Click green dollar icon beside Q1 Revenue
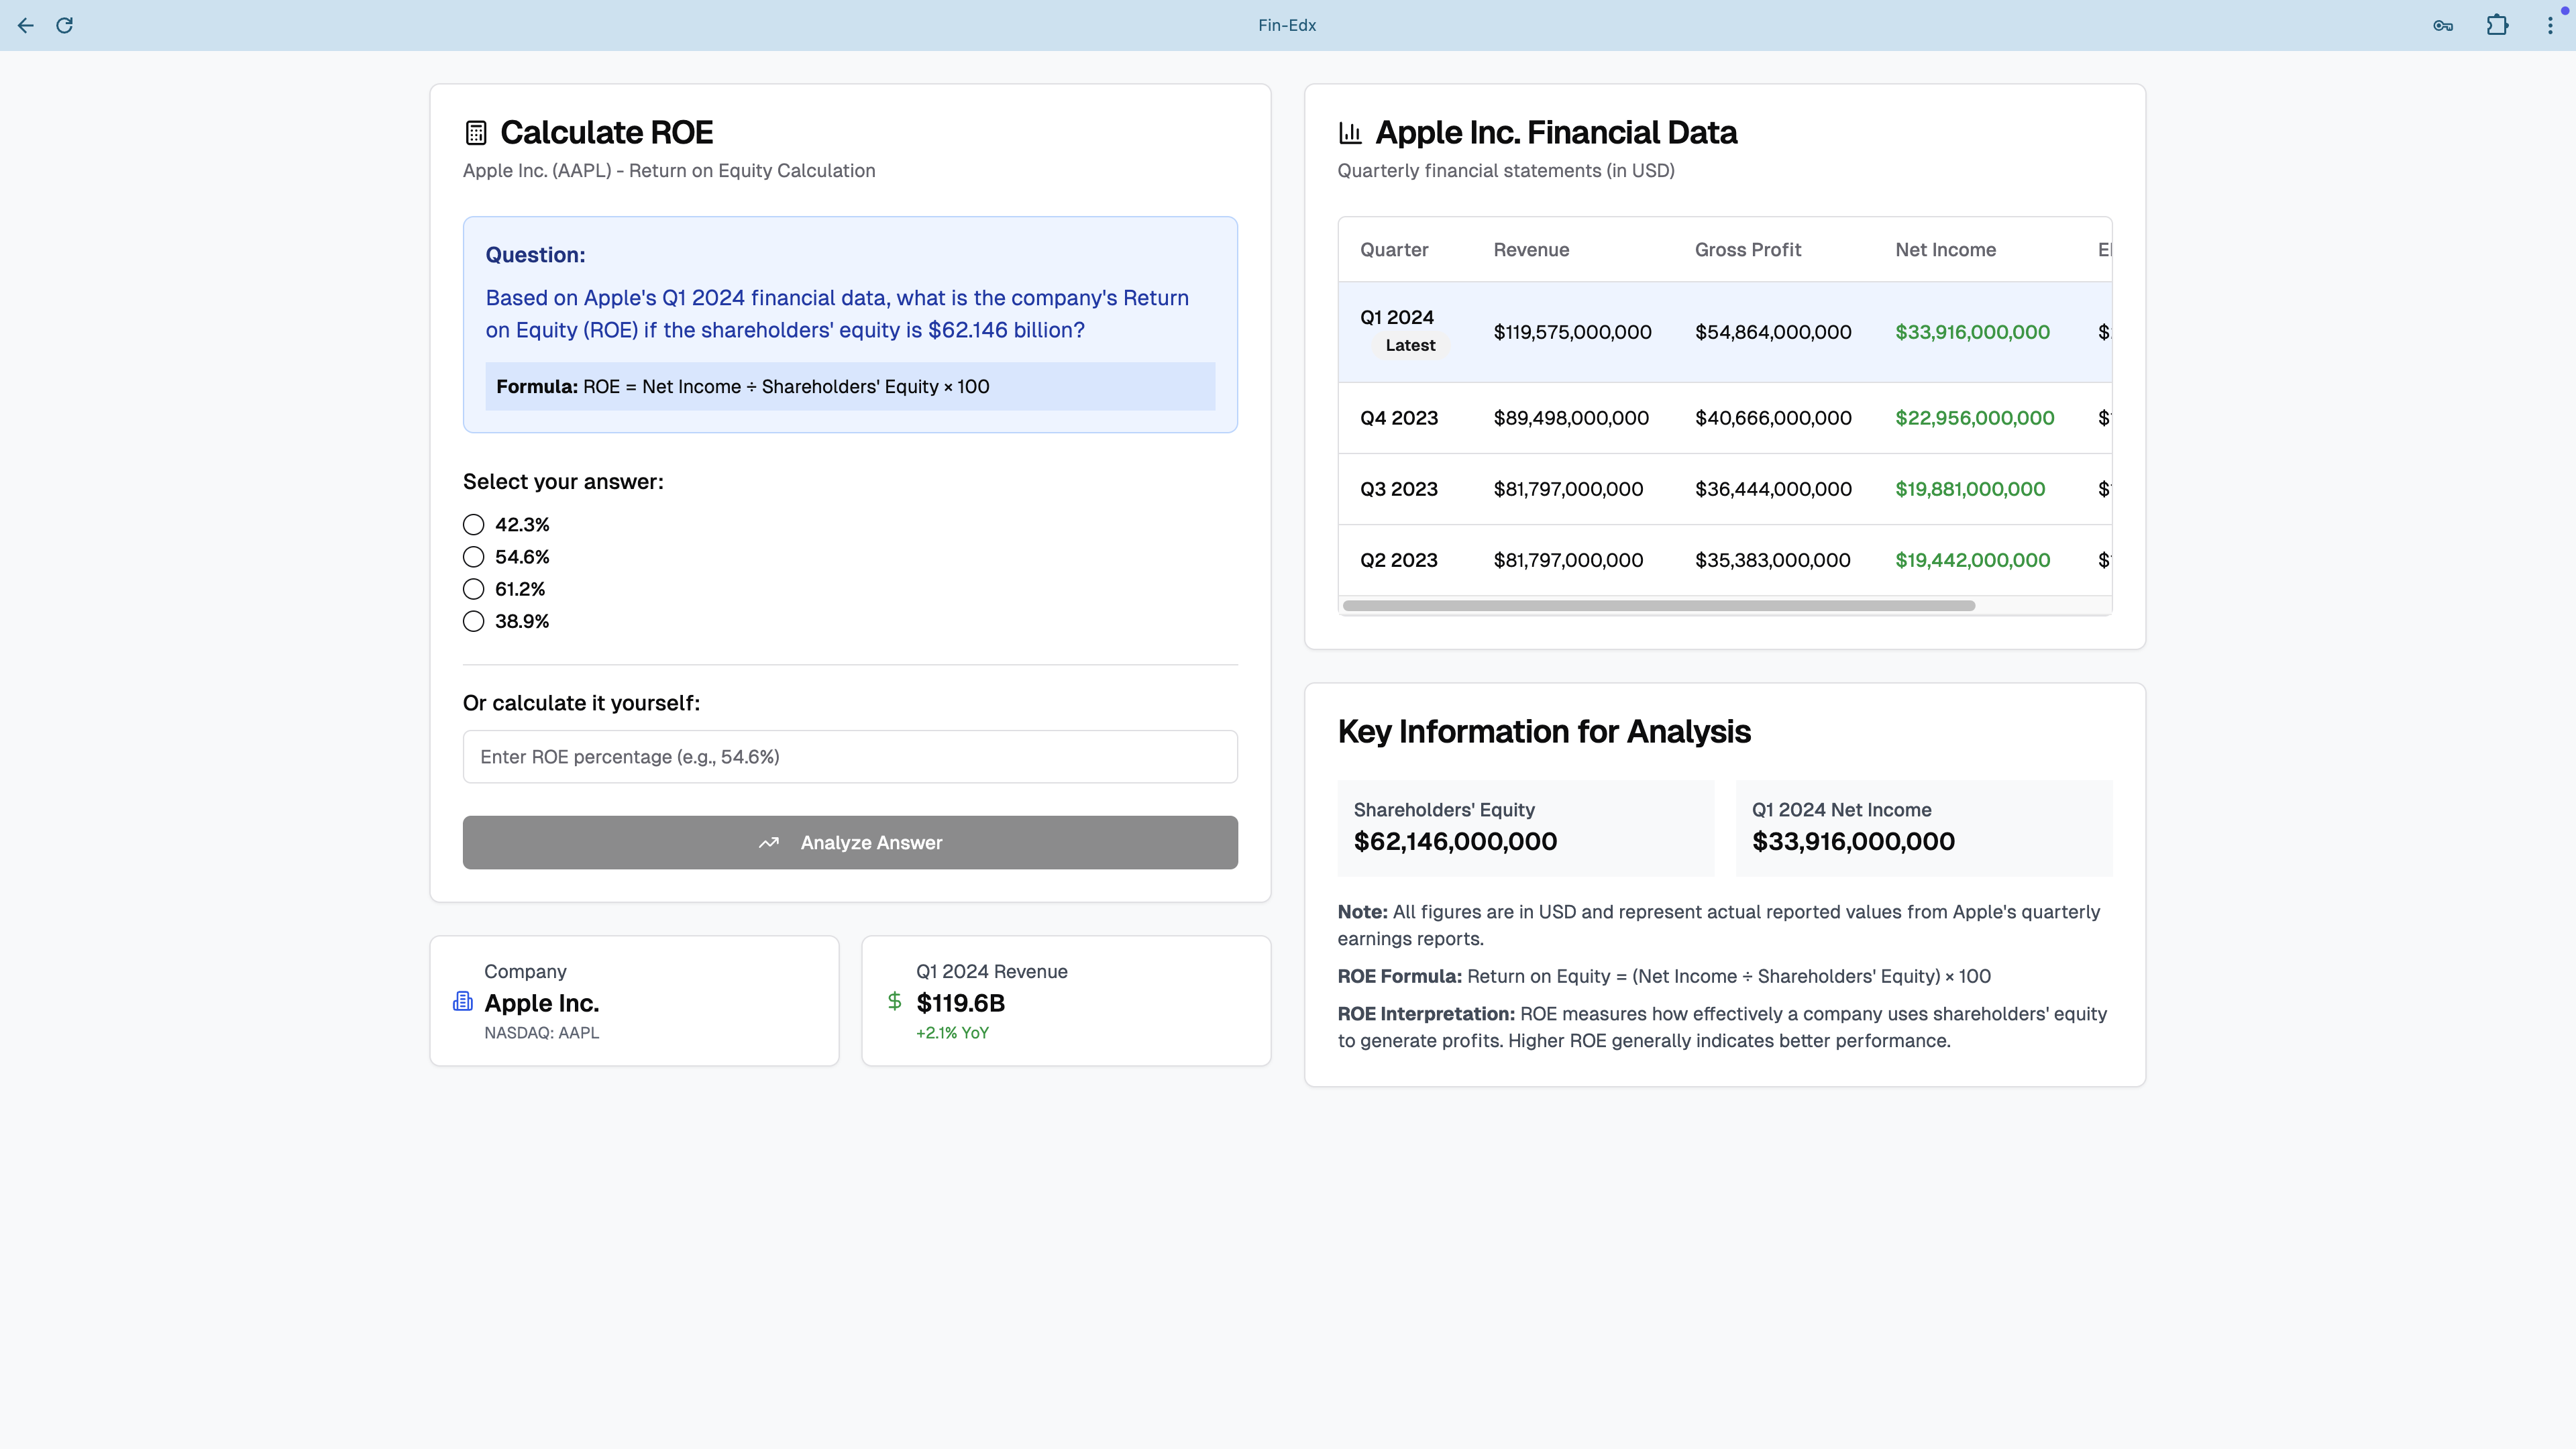The height and width of the screenshot is (1449, 2576). coord(894,1001)
